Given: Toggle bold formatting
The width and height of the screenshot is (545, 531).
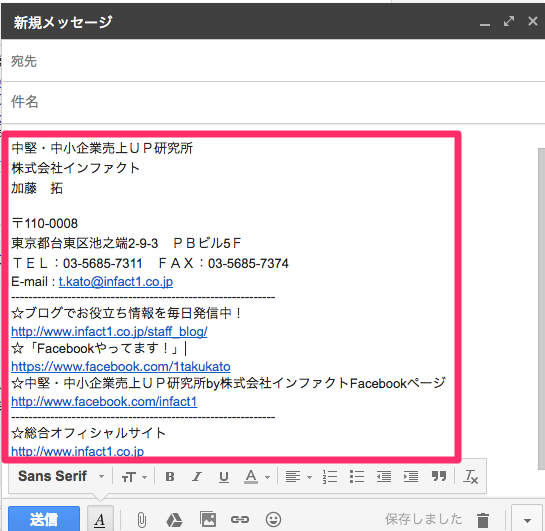Looking at the screenshot, I should pyautogui.click(x=170, y=477).
